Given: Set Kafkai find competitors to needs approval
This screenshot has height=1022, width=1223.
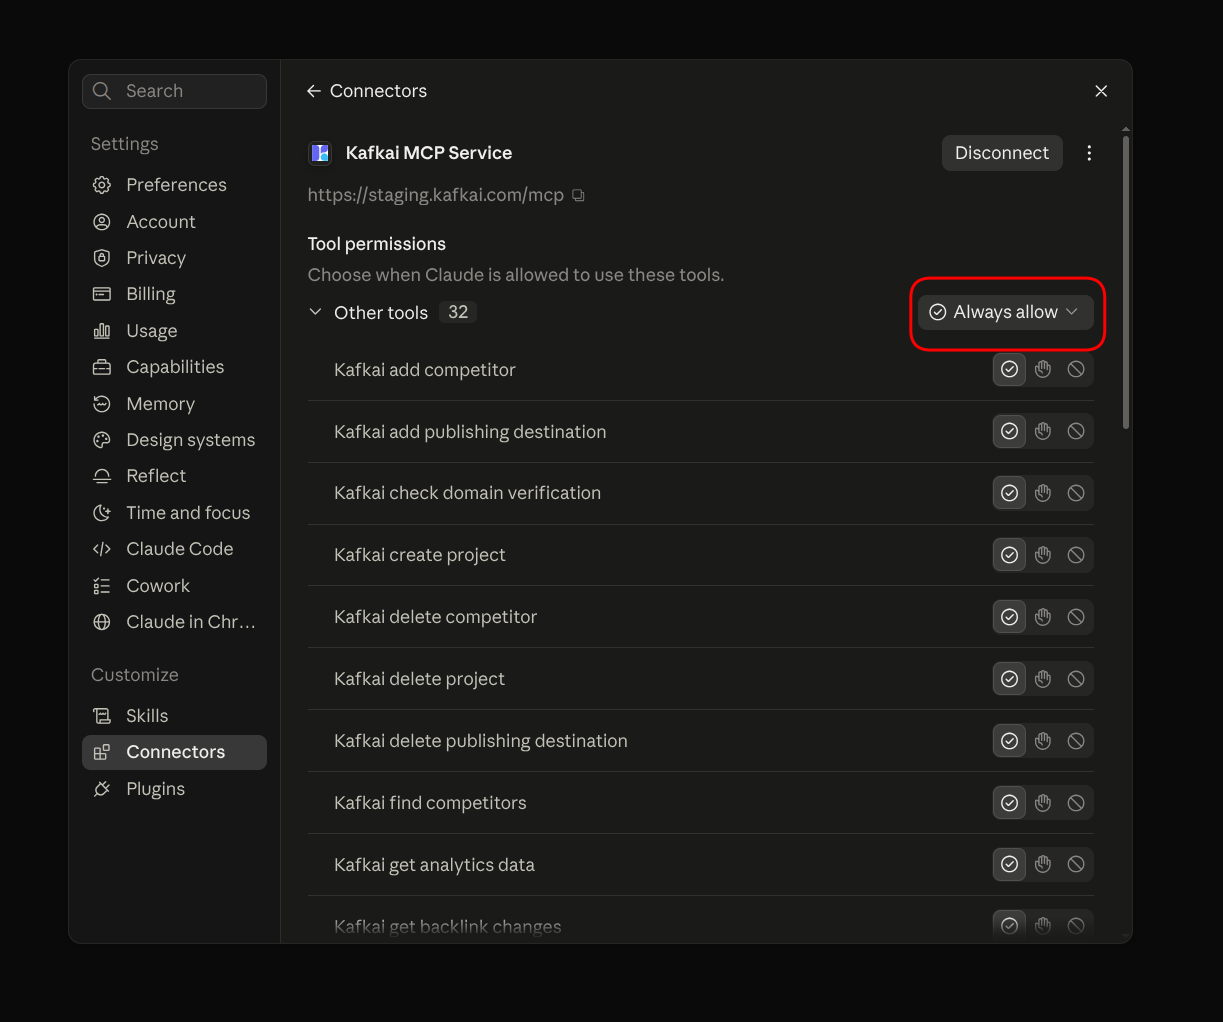Looking at the screenshot, I should click(x=1043, y=803).
